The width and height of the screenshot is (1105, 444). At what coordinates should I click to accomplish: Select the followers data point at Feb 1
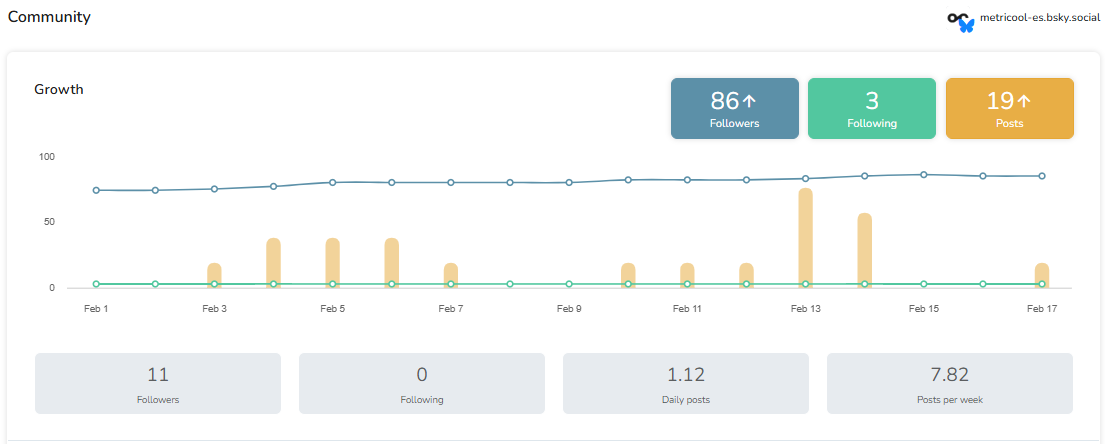[x=96, y=190]
